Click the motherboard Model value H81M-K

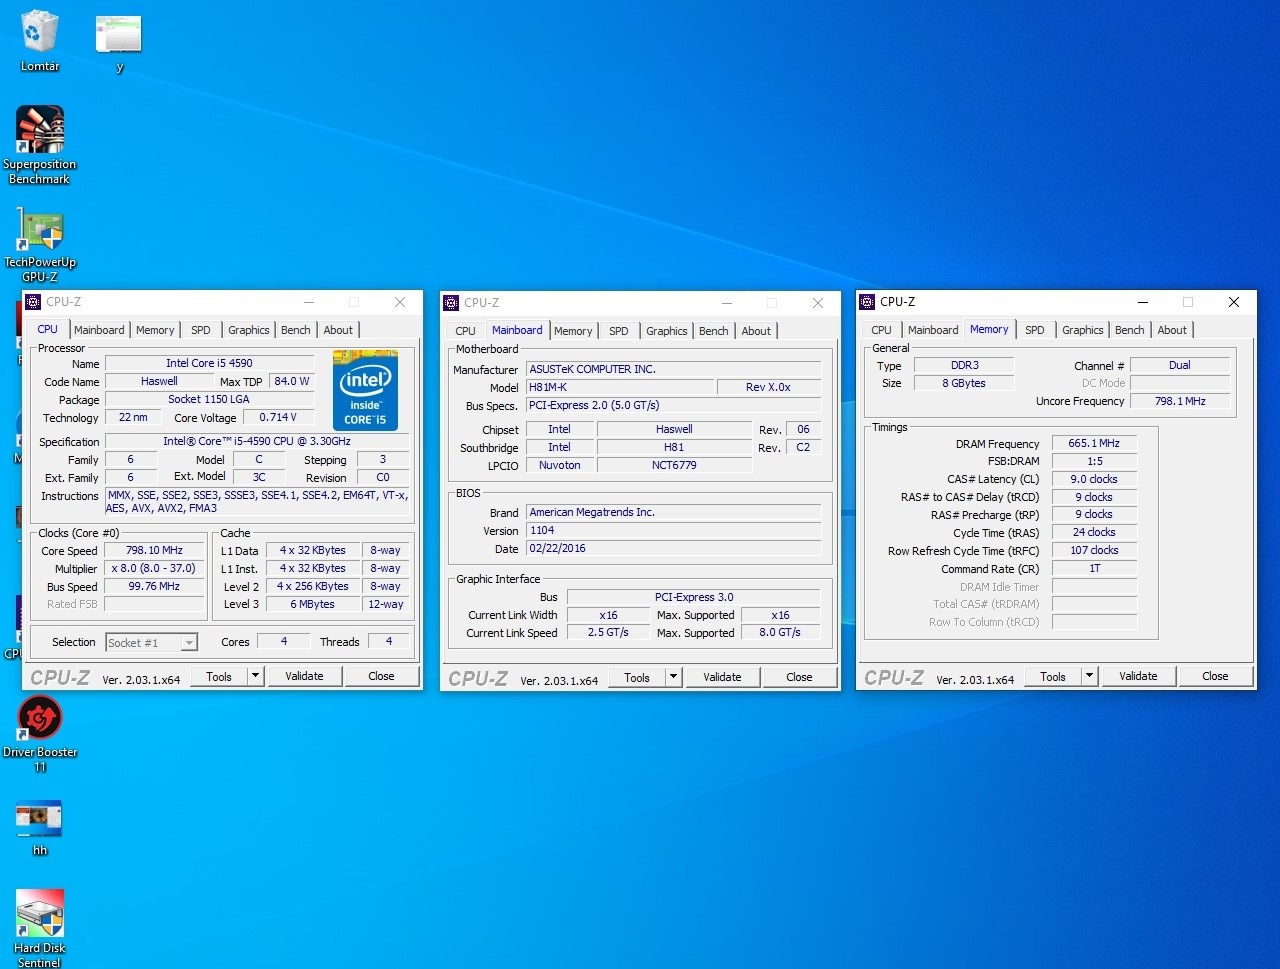620,387
